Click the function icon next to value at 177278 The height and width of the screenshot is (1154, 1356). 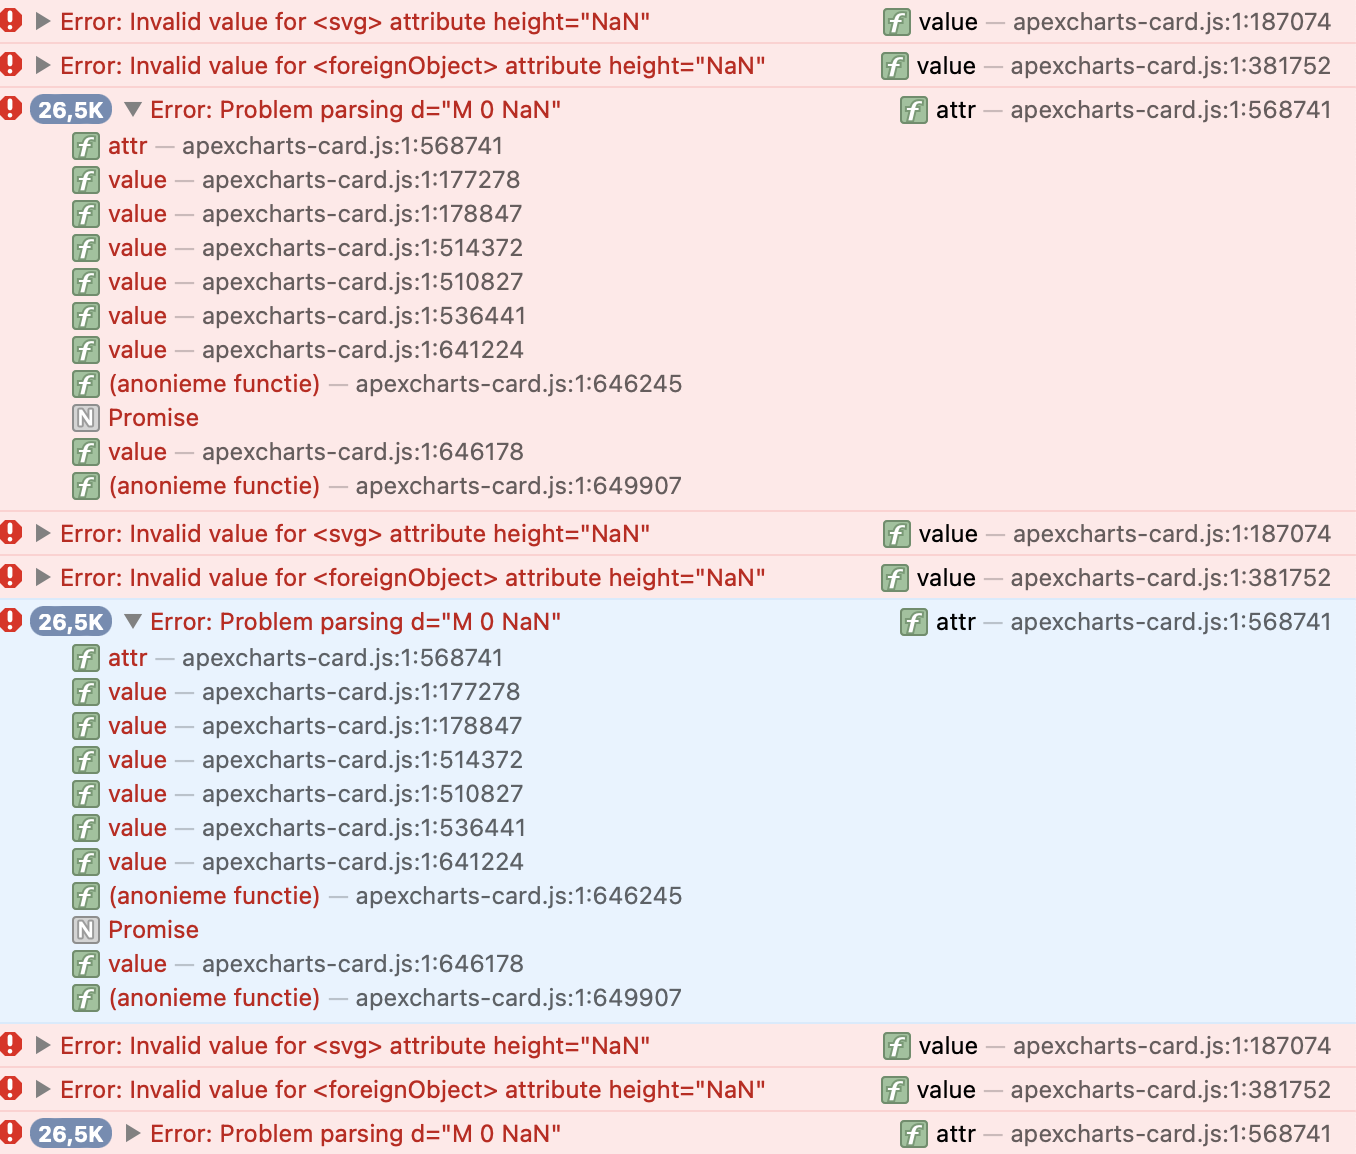[86, 180]
